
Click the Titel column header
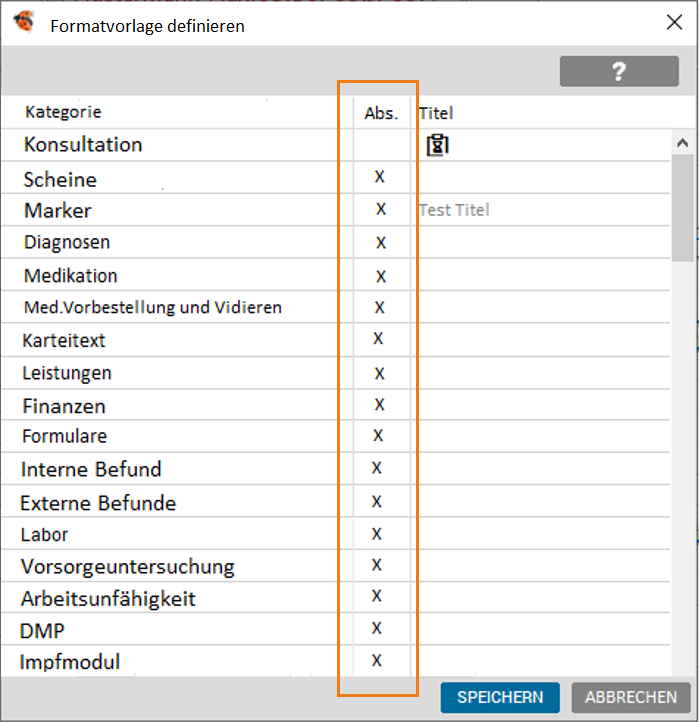pyautogui.click(x=436, y=113)
